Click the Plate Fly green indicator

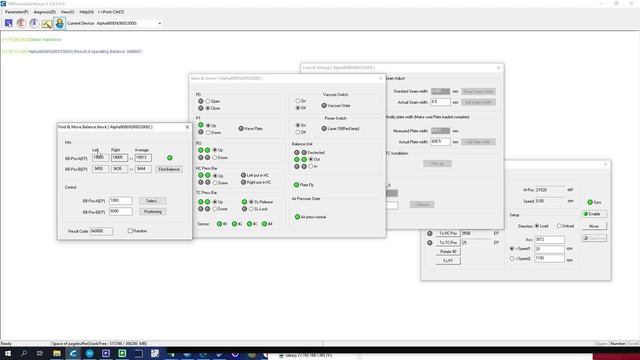pos(296,185)
